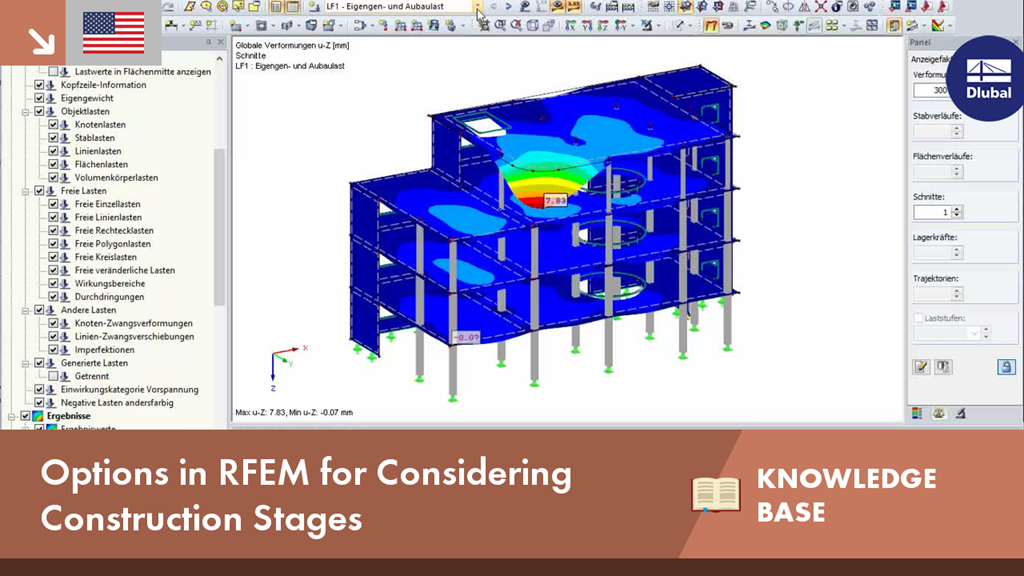This screenshot has width=1024, height=576.
Task: Click the Knowledge Base book icon
Action: click(x=716, y=494)
